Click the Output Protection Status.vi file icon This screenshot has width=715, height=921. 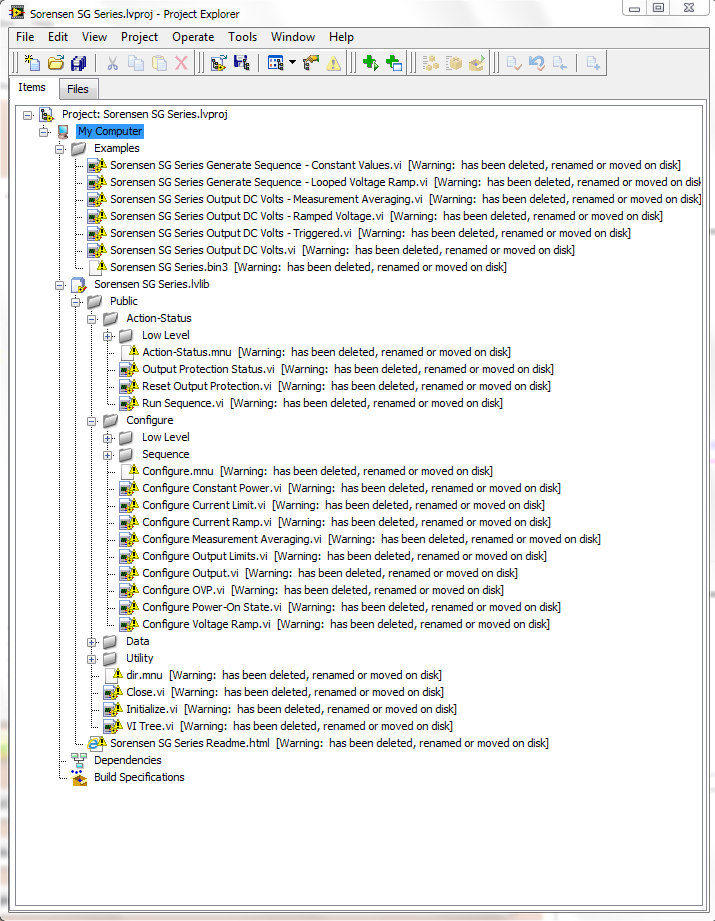129,369
